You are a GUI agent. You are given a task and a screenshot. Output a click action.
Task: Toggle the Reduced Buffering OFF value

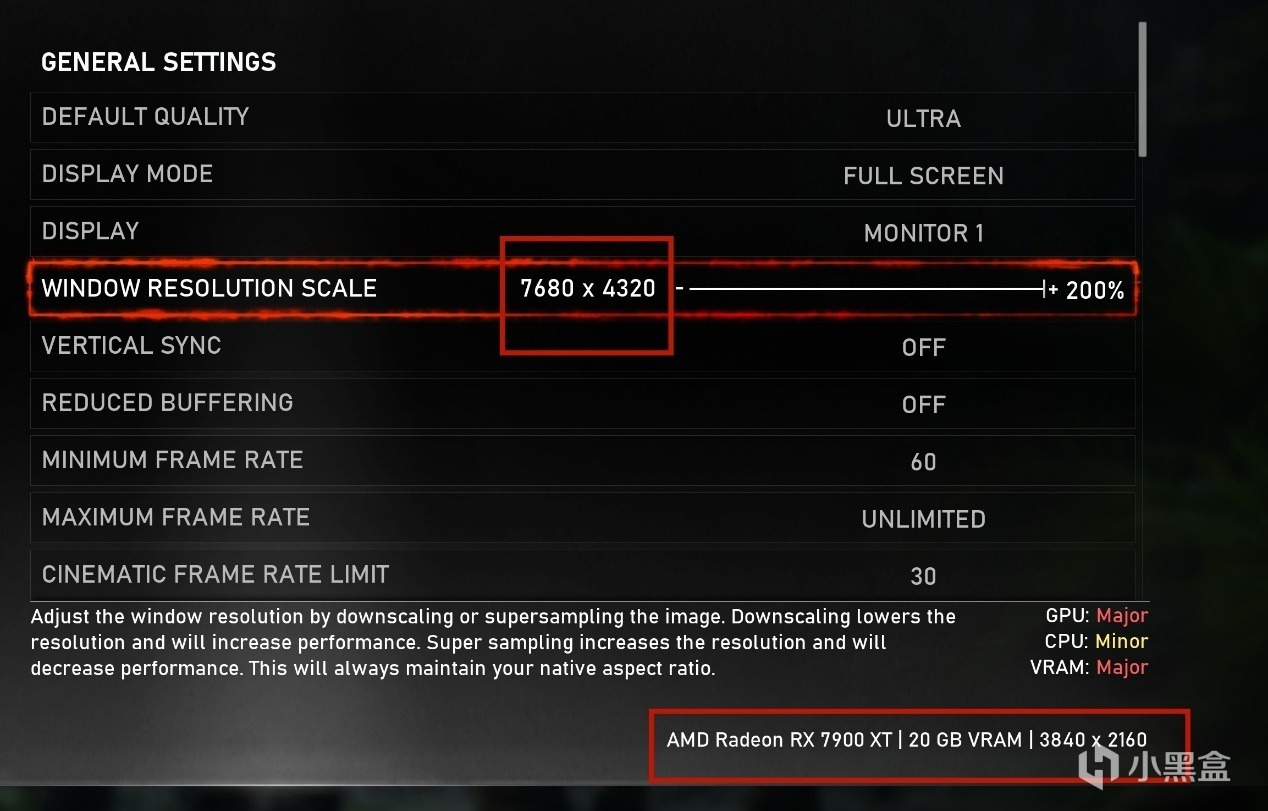923,404
